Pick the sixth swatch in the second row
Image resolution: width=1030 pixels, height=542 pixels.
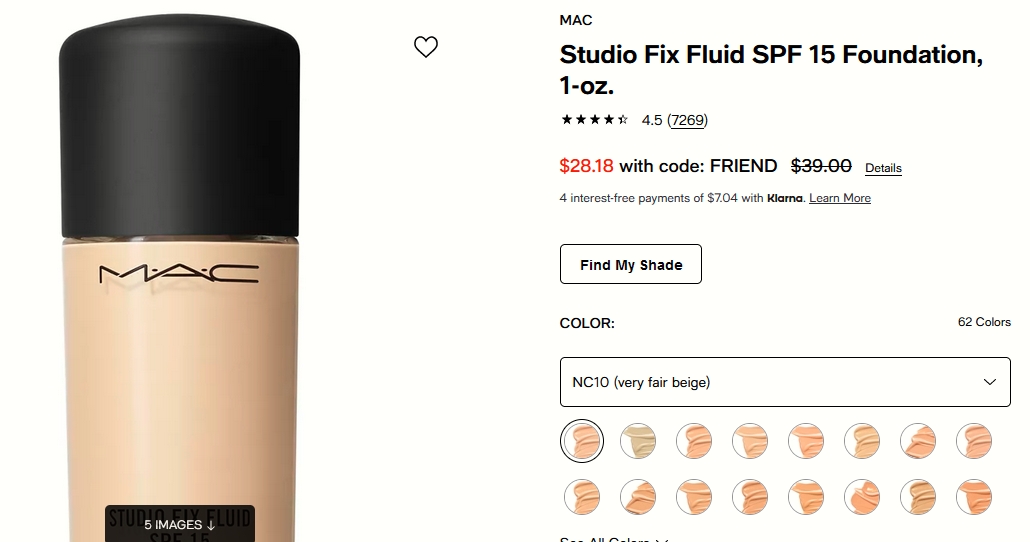point(862,497)
